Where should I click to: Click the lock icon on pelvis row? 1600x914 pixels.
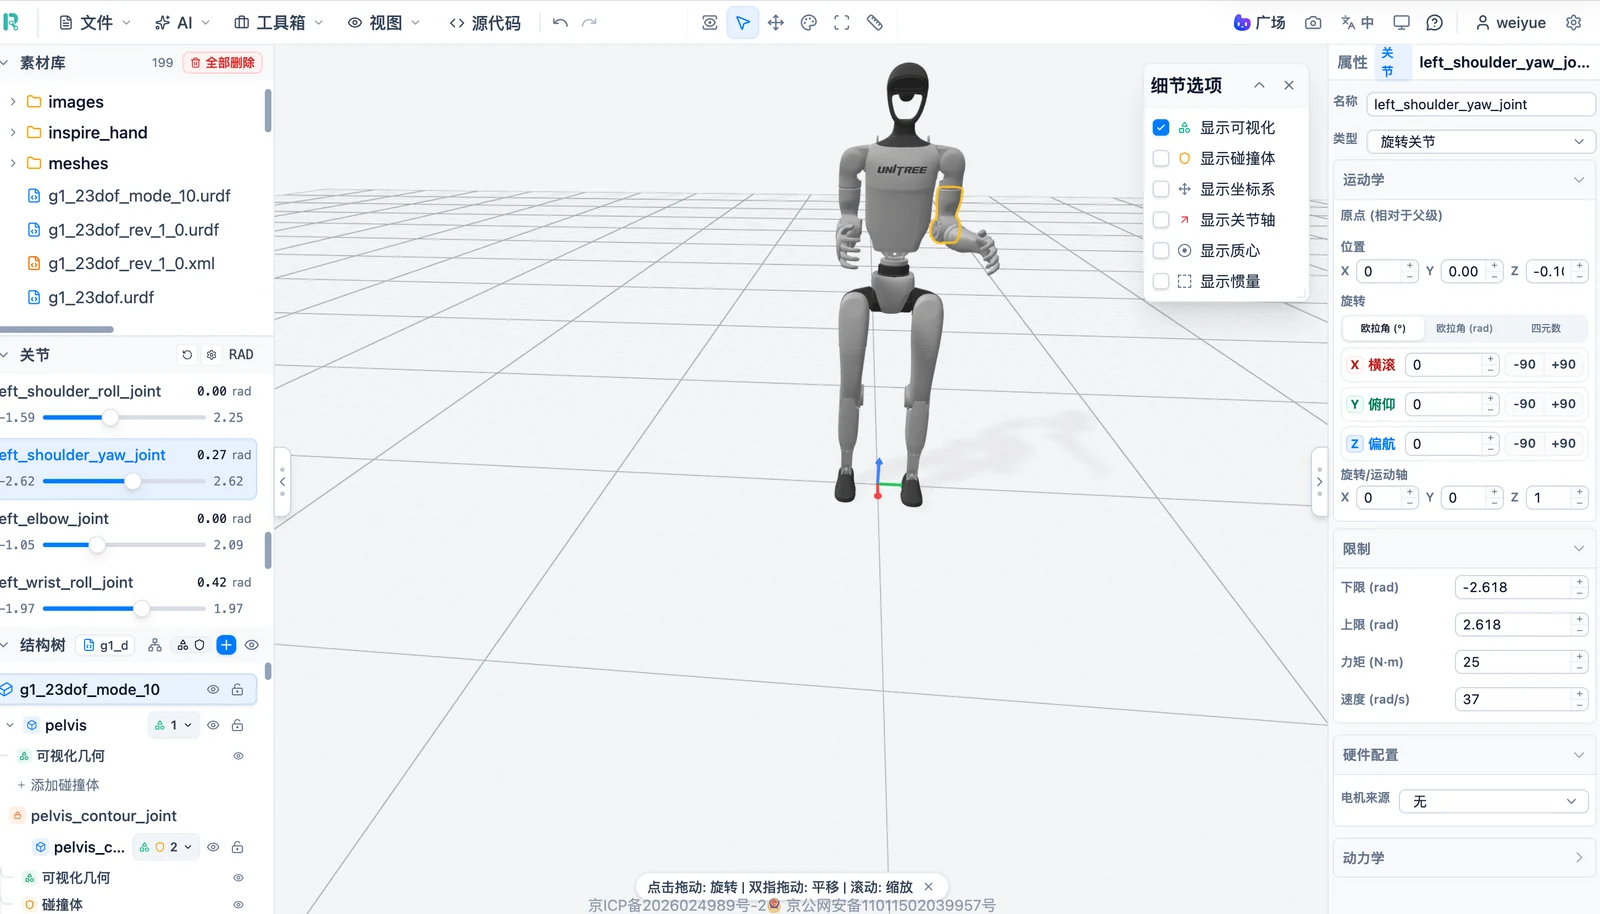click(x=237, y=725)
